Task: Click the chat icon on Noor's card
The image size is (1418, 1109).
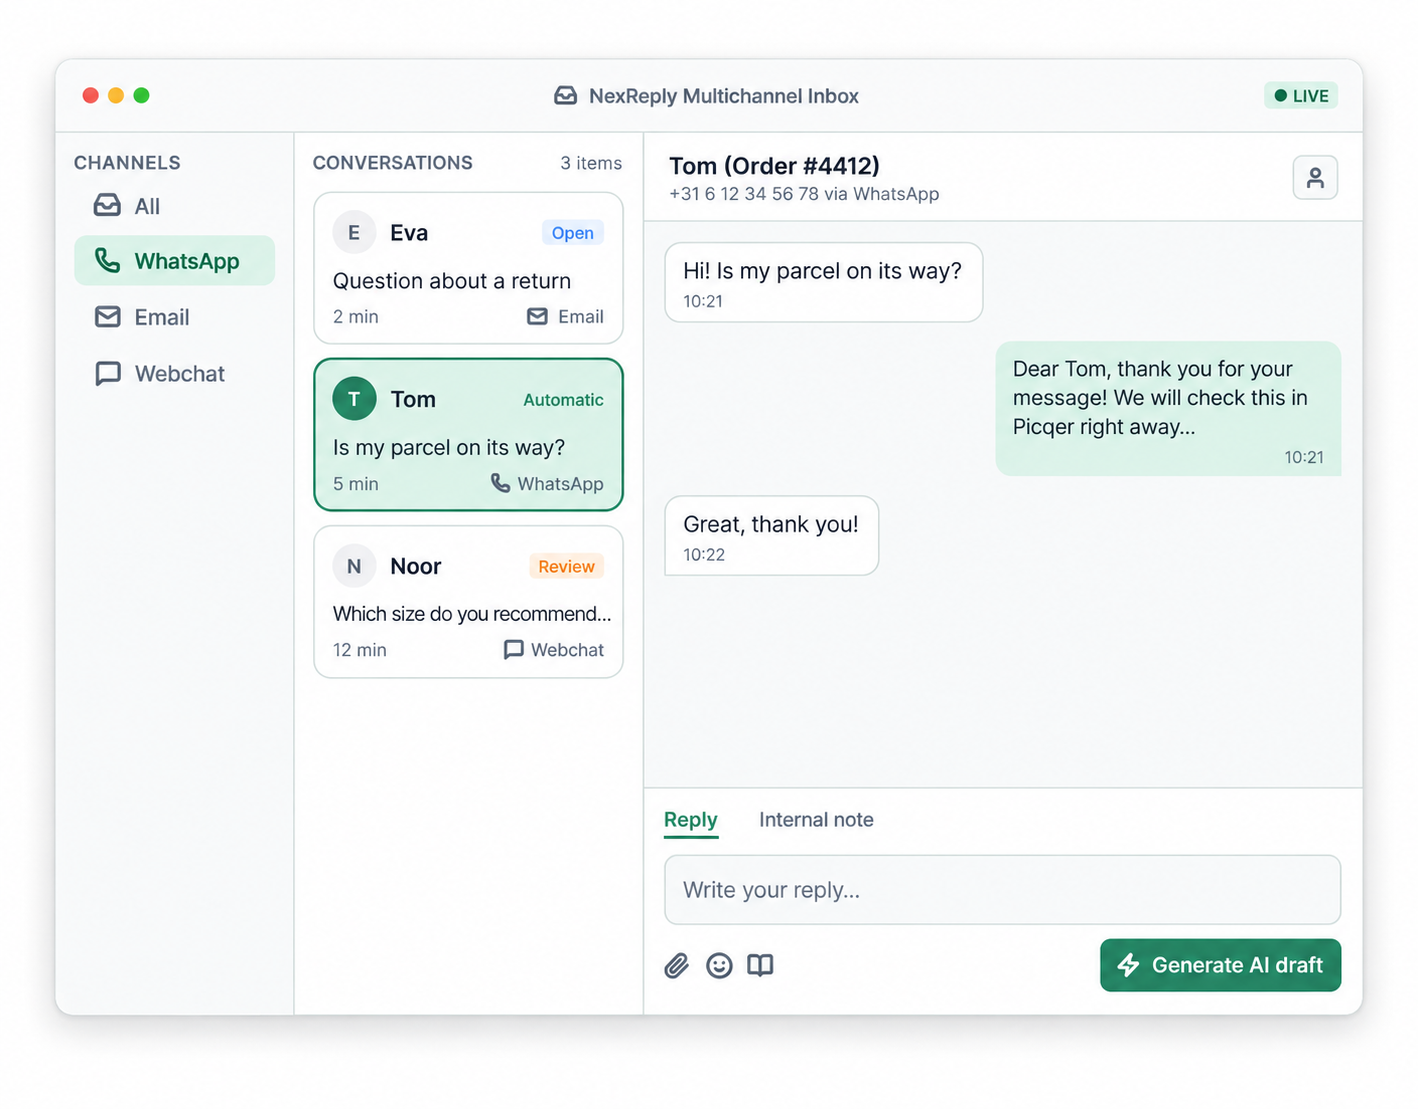Action: [513, 650]
